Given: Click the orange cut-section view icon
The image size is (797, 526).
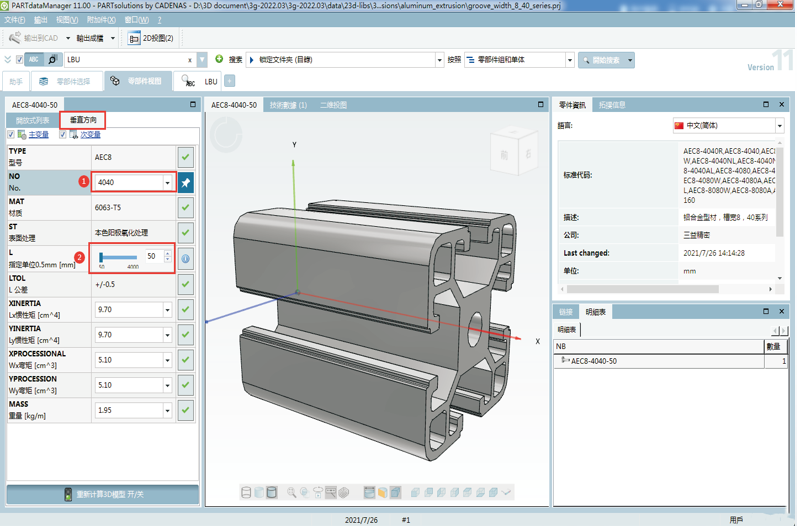Looking at the screenshot, I should [382, 492].
